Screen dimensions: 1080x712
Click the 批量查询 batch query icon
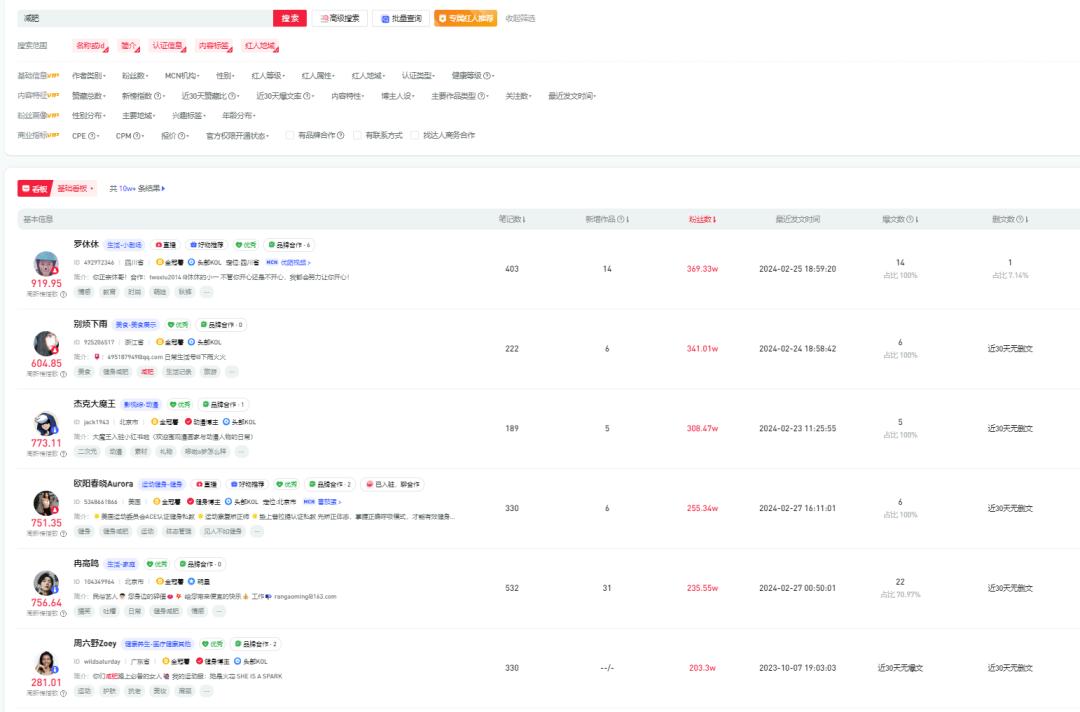coord(385,18)
